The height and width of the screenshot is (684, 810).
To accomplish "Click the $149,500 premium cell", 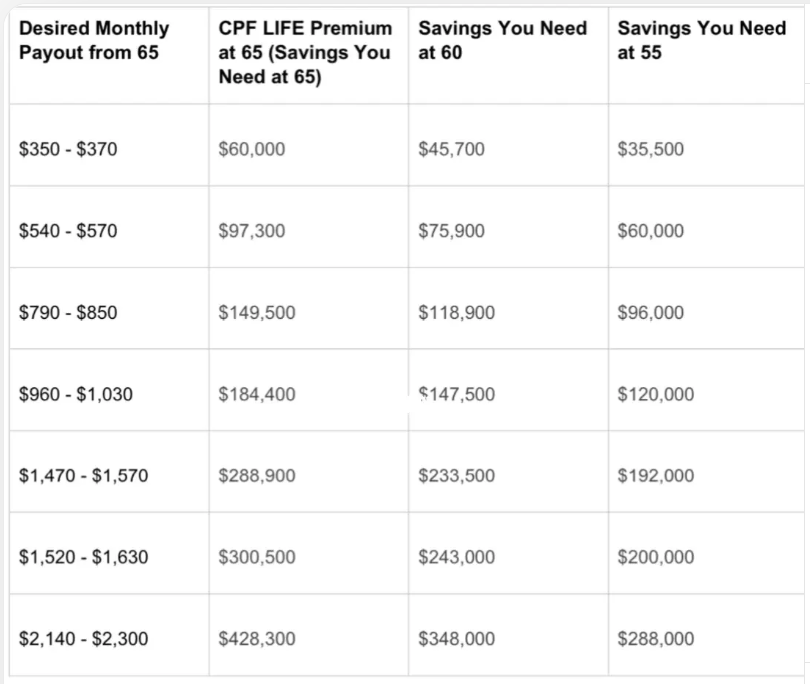I will click(256, 313).
